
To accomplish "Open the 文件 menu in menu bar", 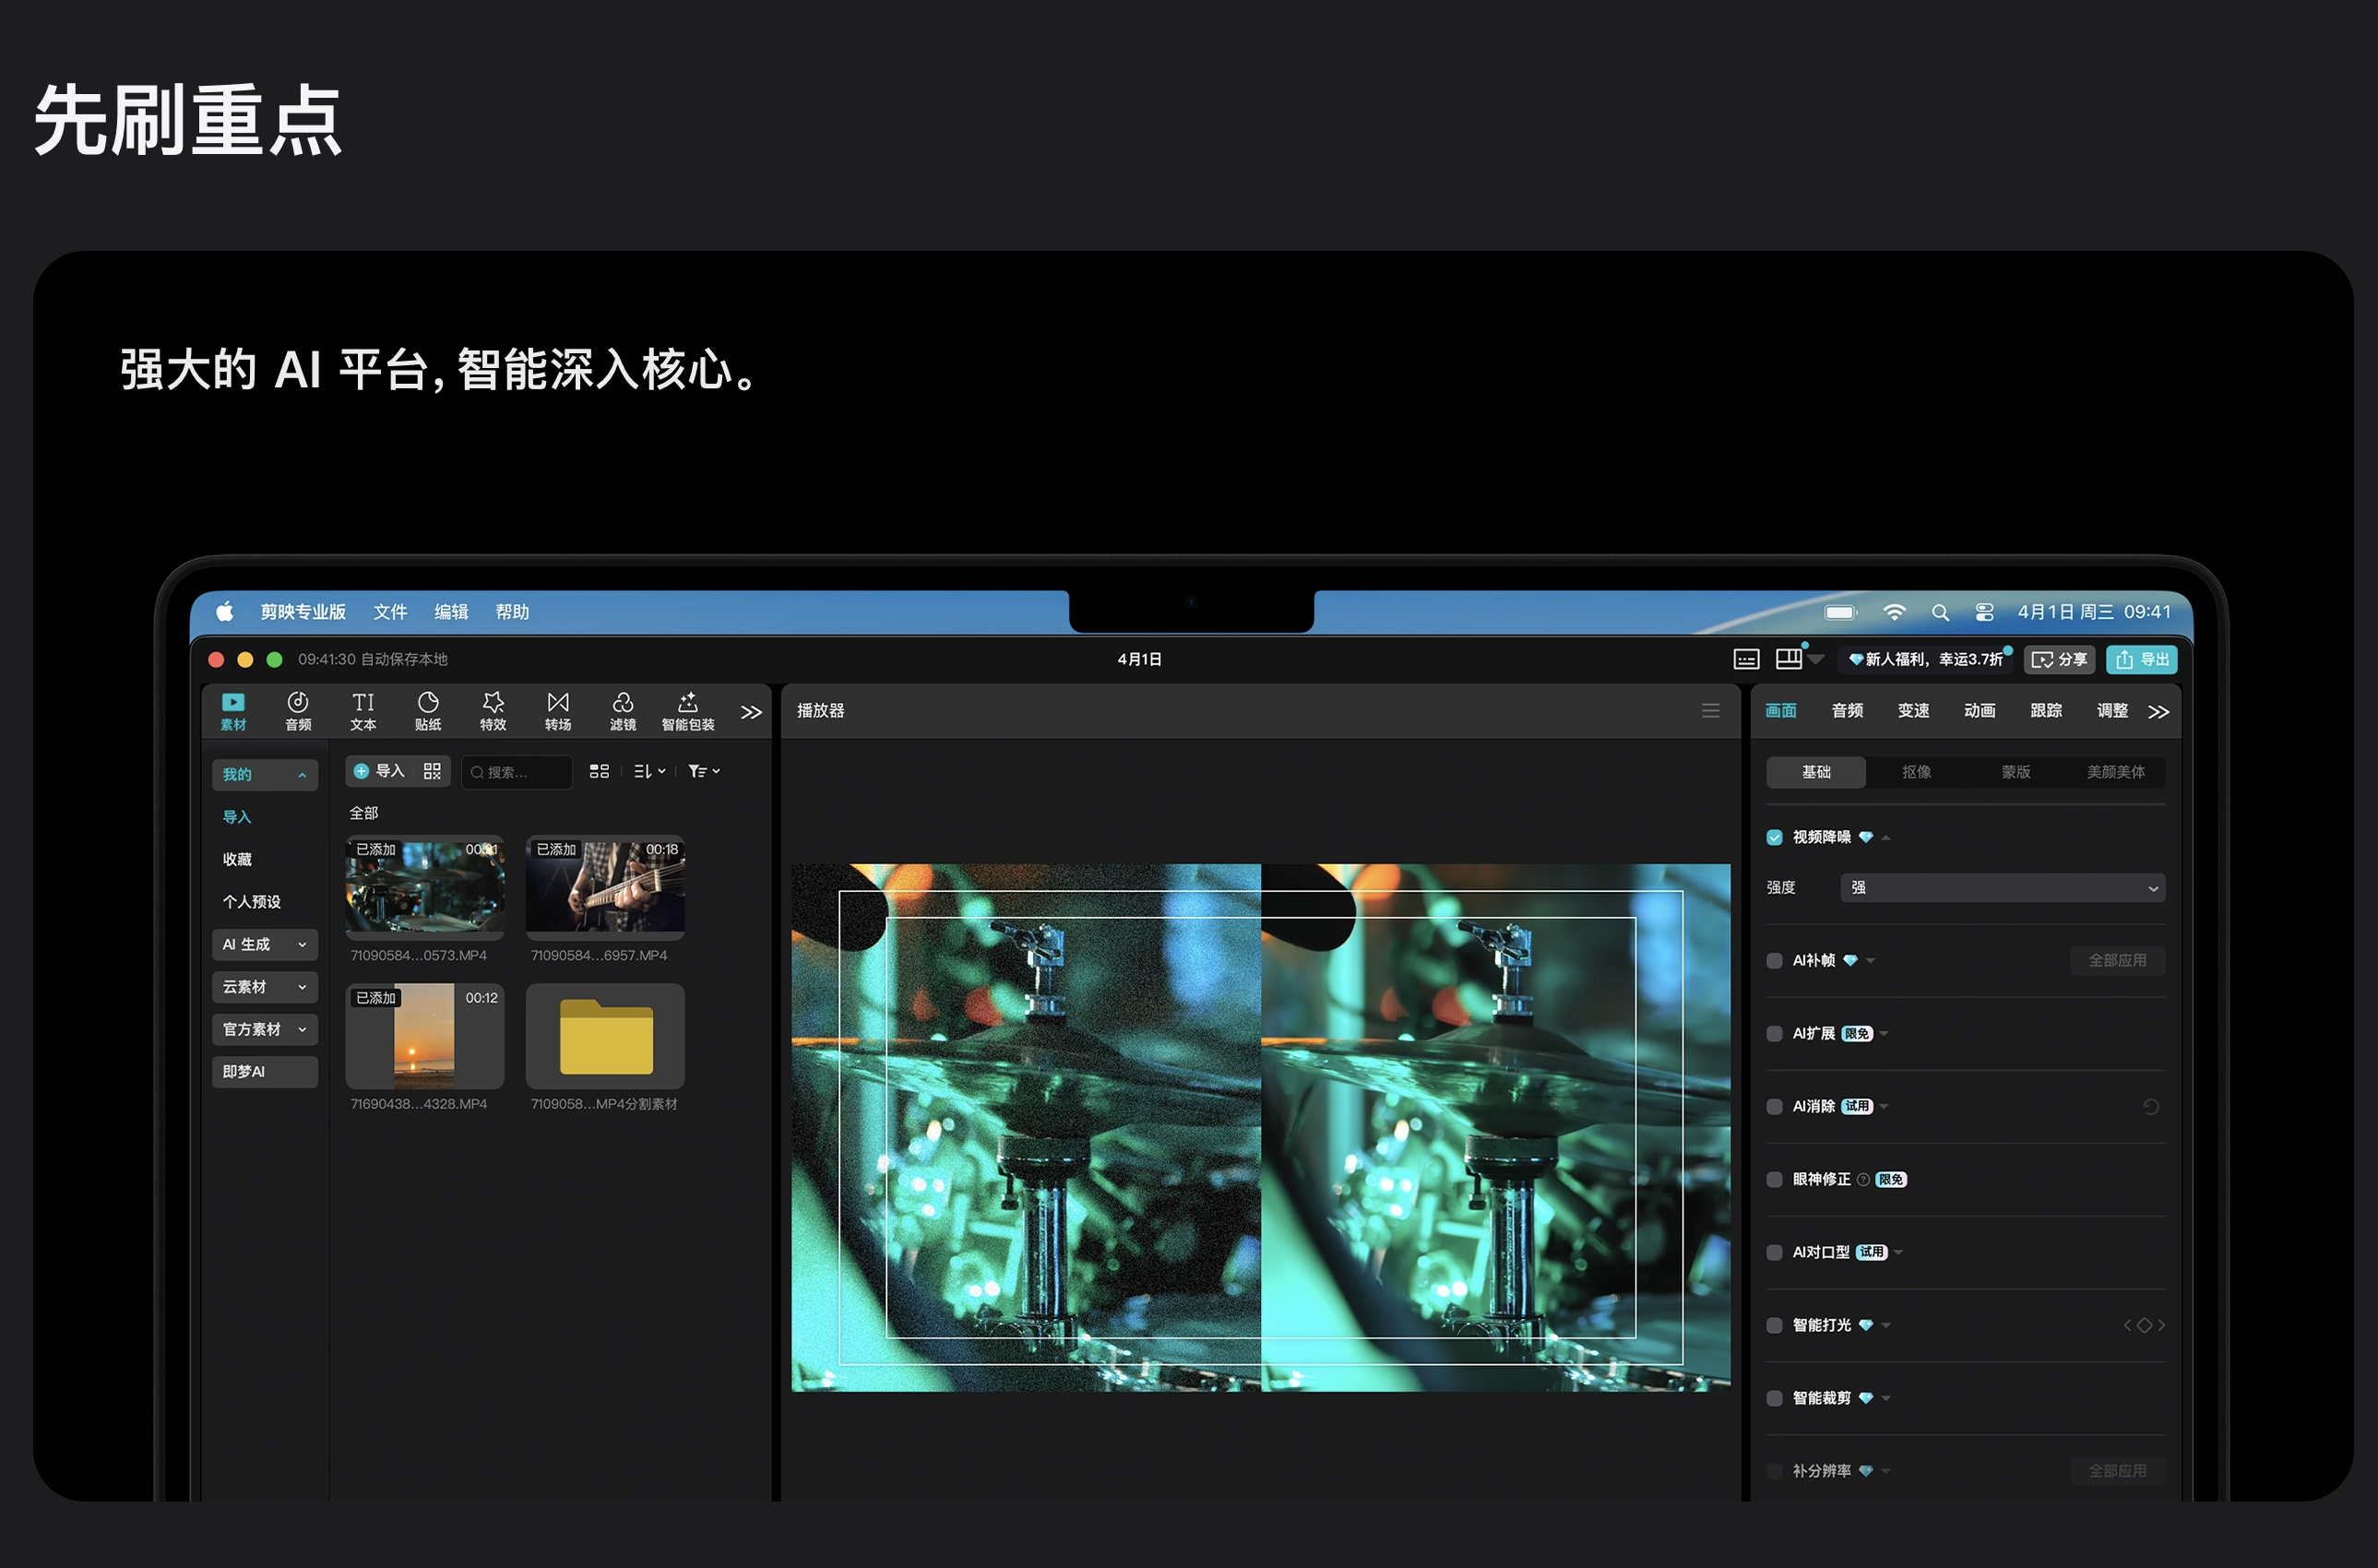I will 390,612.
